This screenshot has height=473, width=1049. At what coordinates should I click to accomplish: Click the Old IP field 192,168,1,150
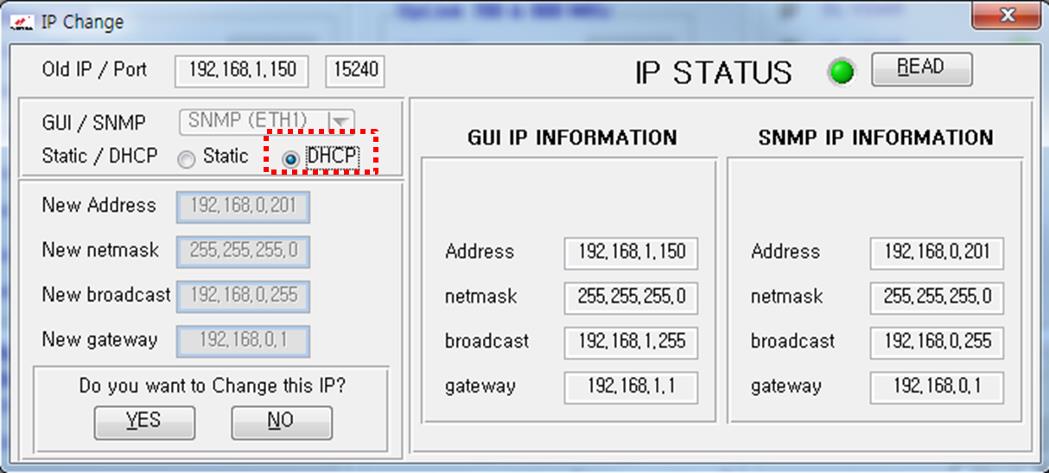242,71
